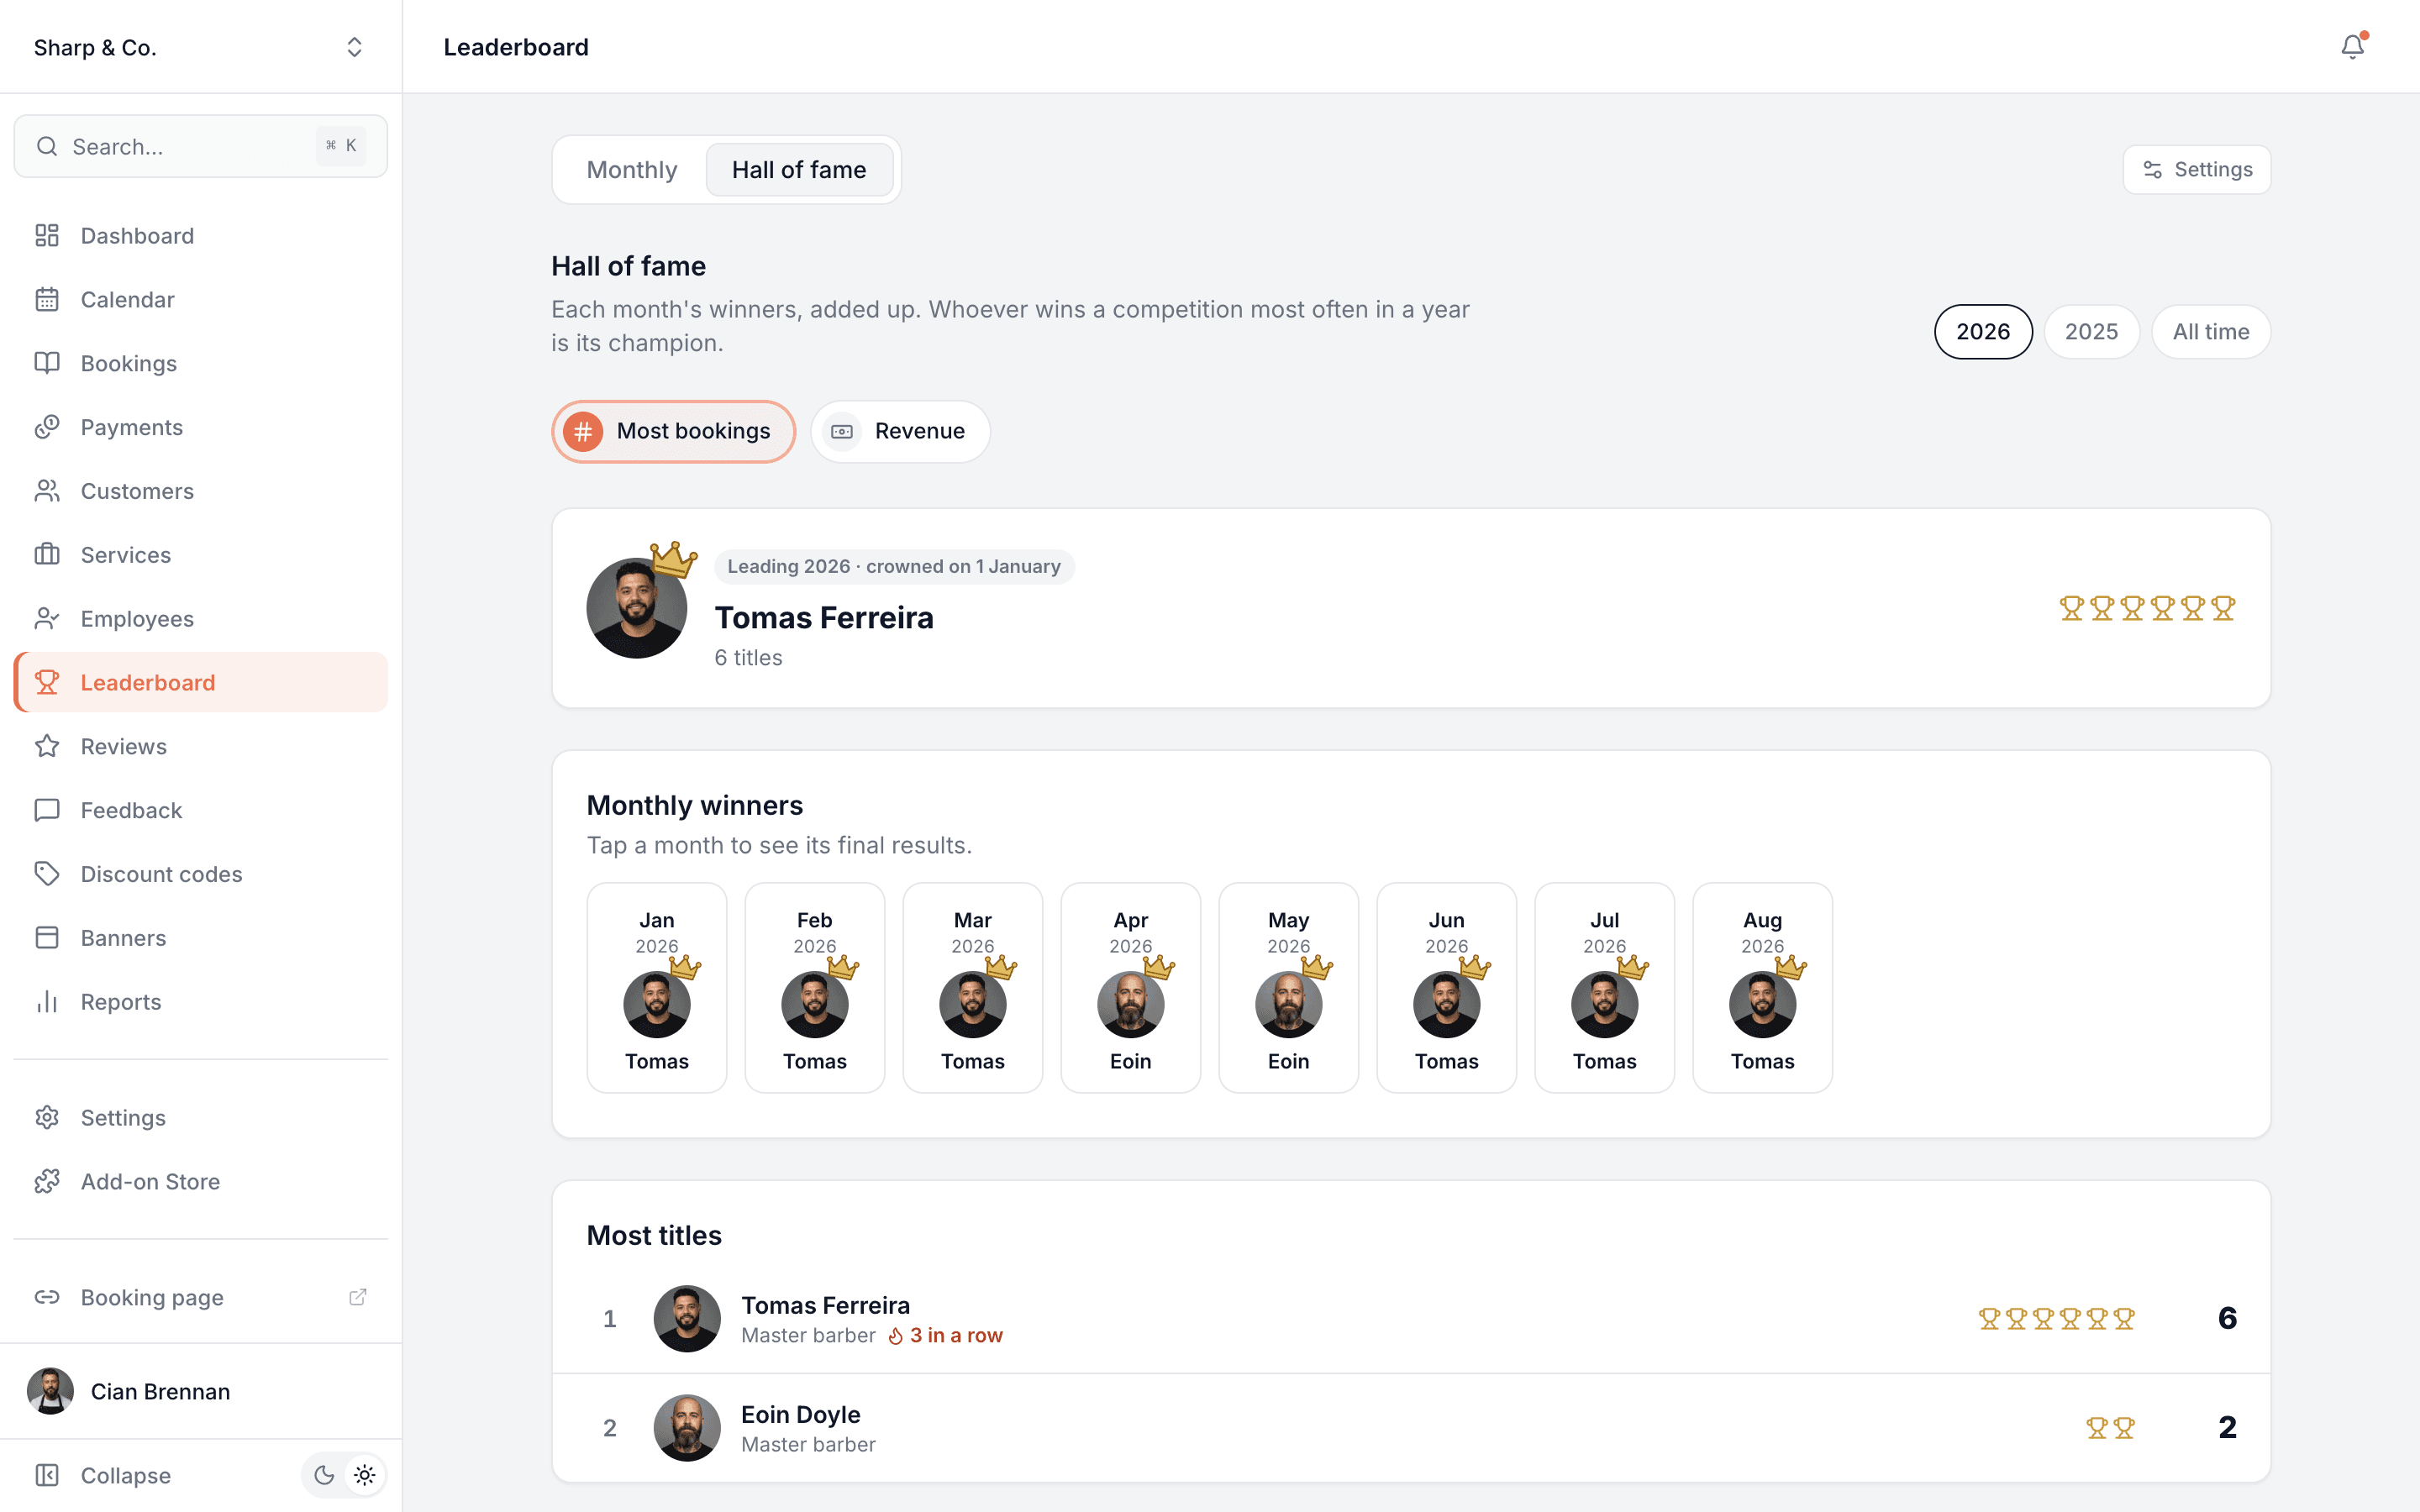
Task: Click the Reports bar chart icon
Action: pos(47,1001)
